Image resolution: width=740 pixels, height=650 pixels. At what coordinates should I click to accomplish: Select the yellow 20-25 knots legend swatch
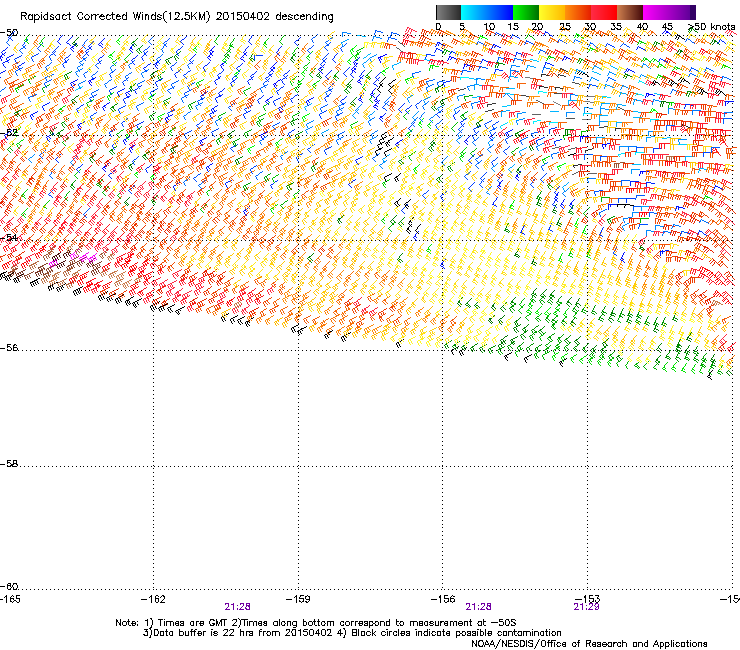coord(552,12)
